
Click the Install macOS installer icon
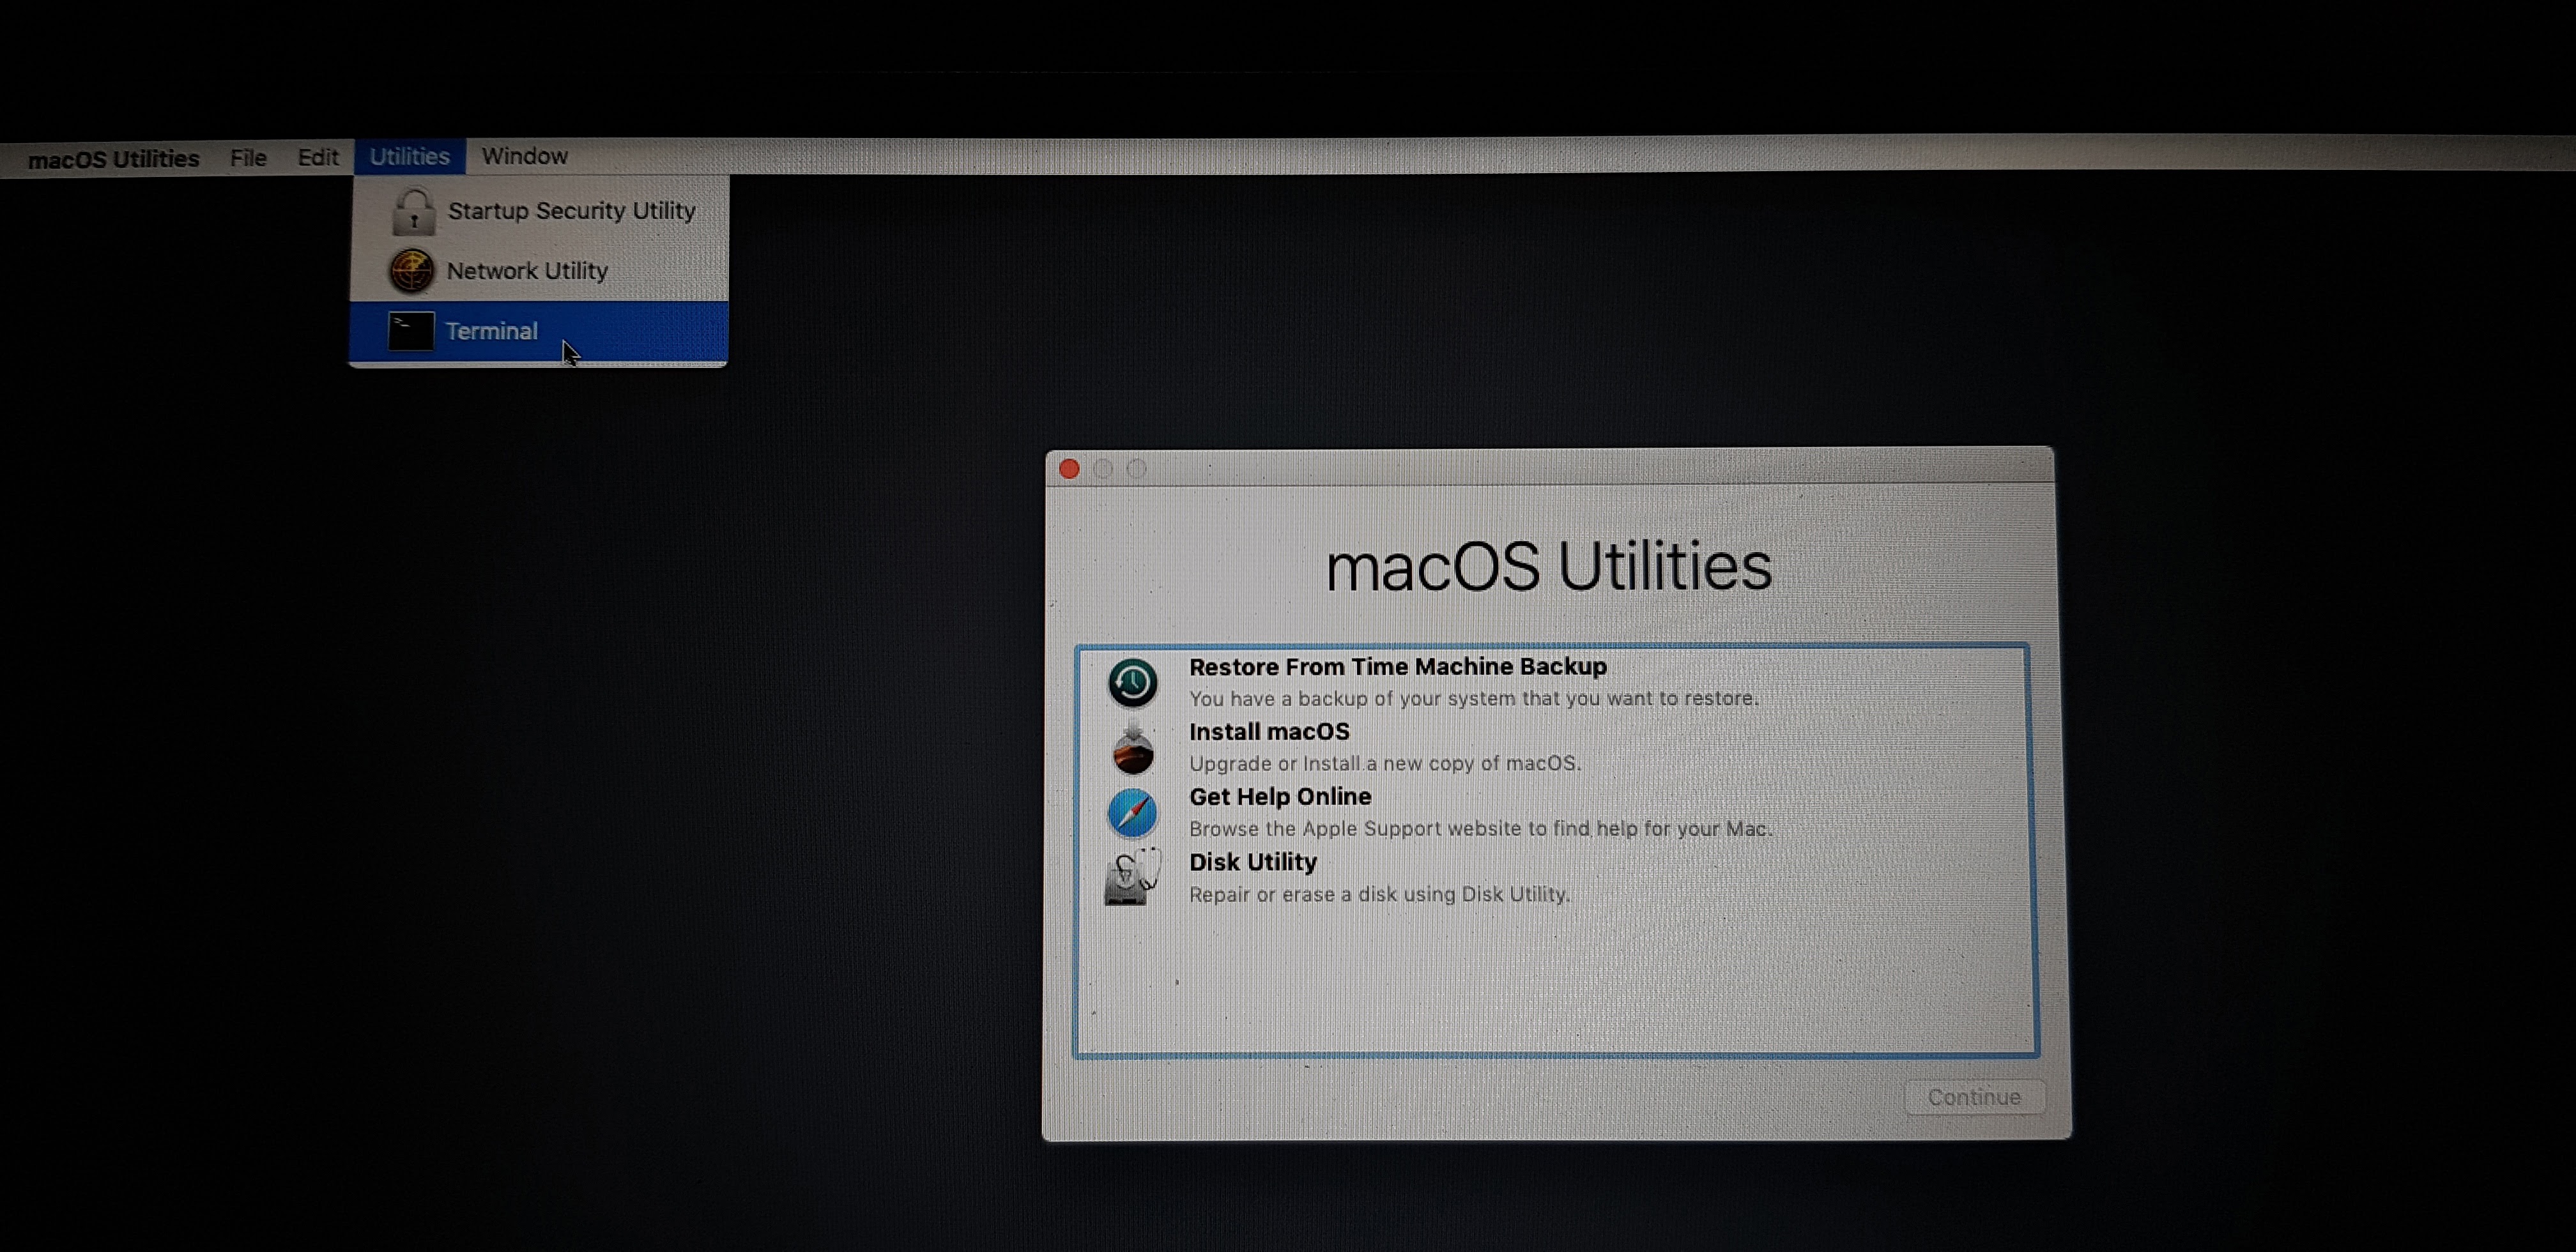pos(1132,748)
